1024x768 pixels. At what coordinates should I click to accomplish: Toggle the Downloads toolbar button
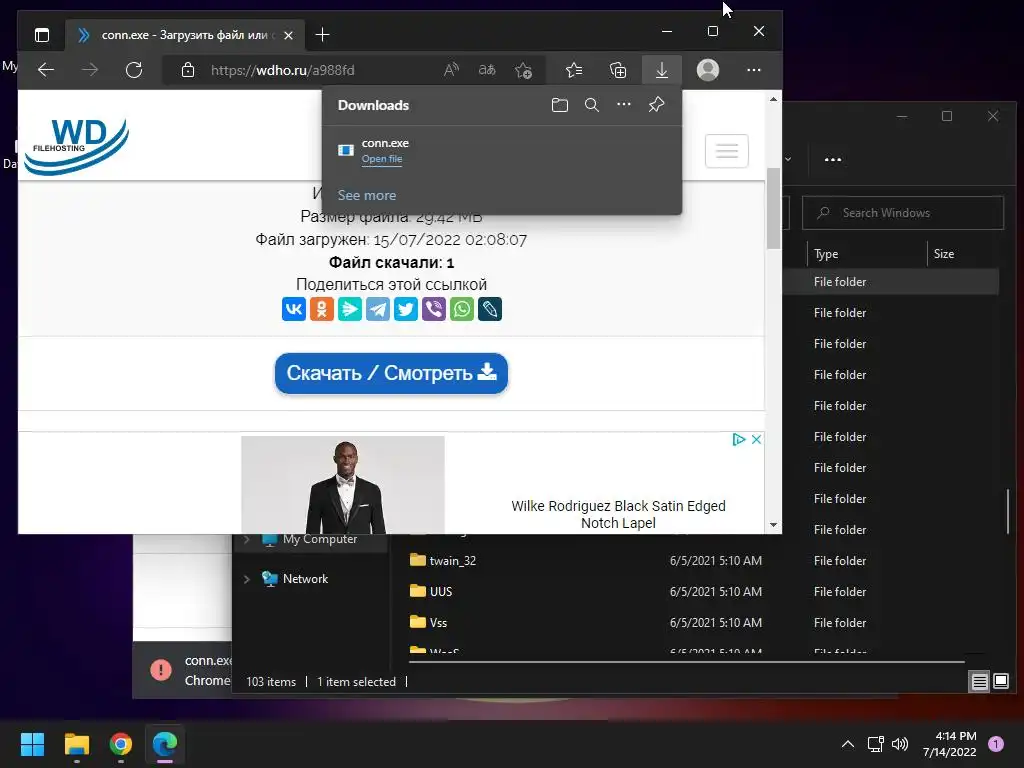click(x=662, y=70)
